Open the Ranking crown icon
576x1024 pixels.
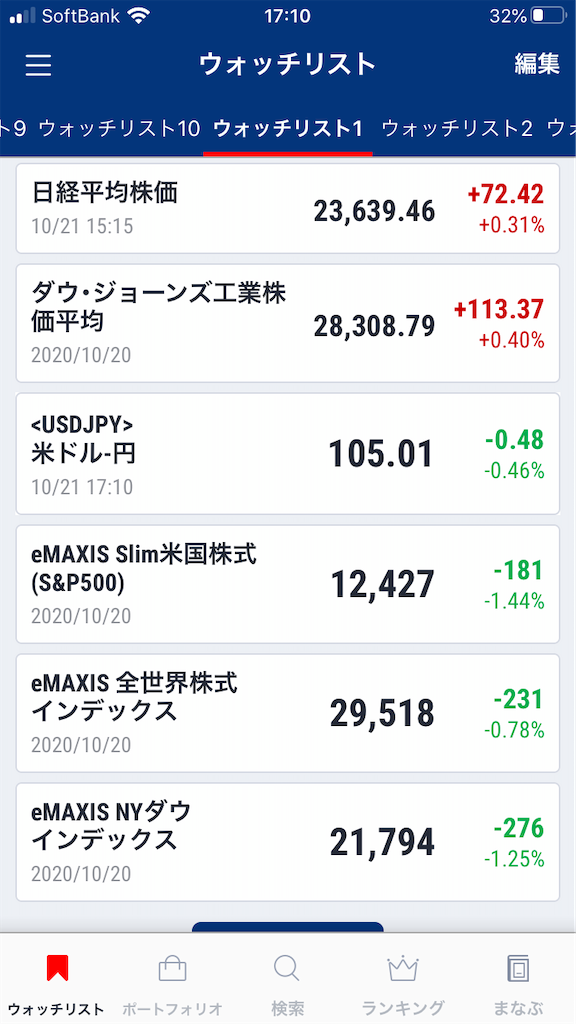403,968
